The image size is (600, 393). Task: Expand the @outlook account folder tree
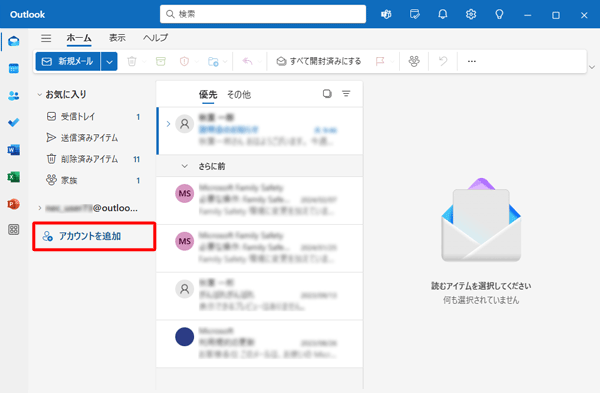(x=39, y=208)
